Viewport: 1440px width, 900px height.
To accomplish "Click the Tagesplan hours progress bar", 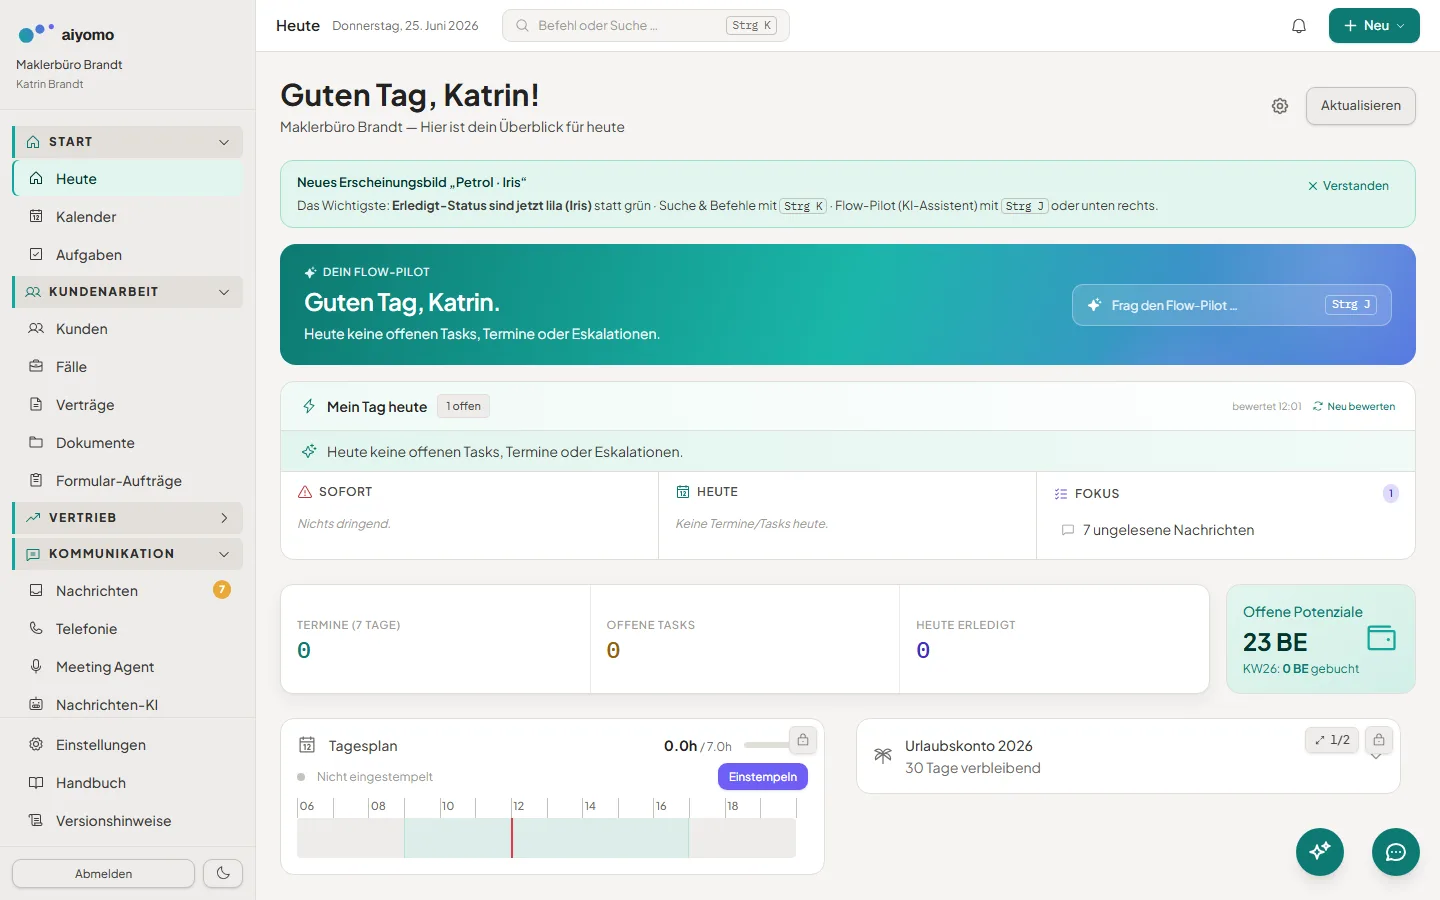I will click(767, 745).
